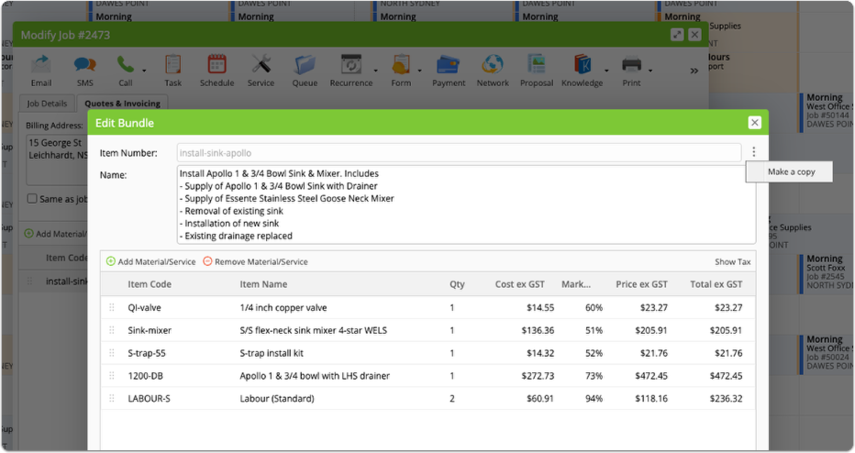The width and height of the screenshot is (855, 453).
Task: Click the Payment credit card icon
Action: pos(448,65)
